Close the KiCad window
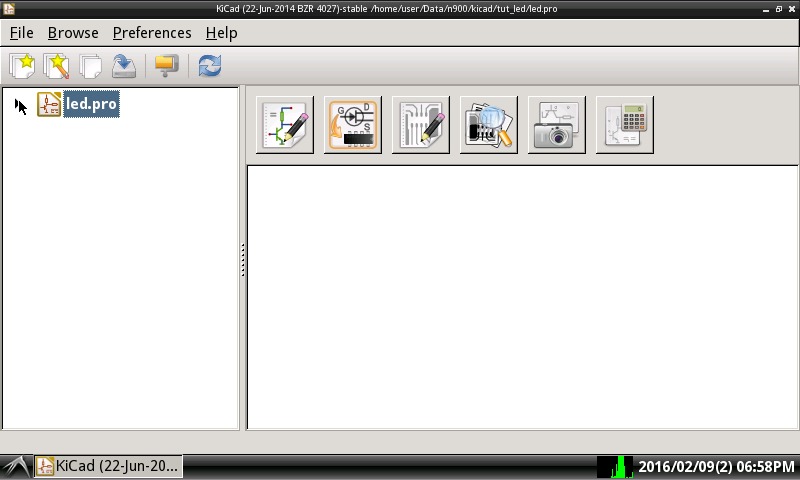Image resolution: width=800 pixels, height=480 pixels. (x=792, y=9)
